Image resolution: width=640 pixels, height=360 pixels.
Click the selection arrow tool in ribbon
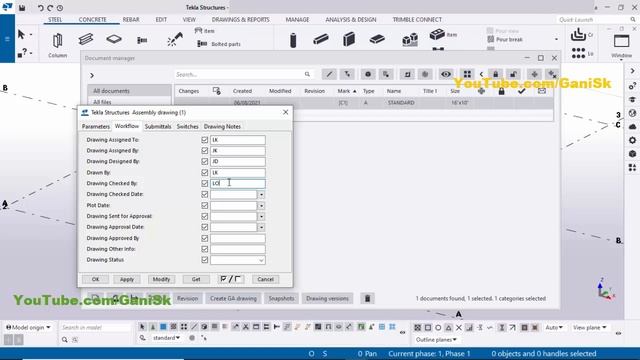(x=21, y=34)
